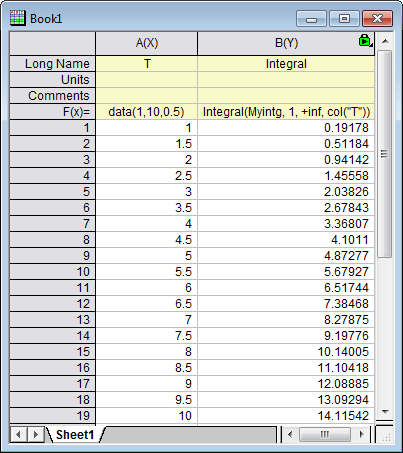Click cell with value 11.10418
Image resolution: width=403 pixels, height=453 pixels.
click(286, 368)
